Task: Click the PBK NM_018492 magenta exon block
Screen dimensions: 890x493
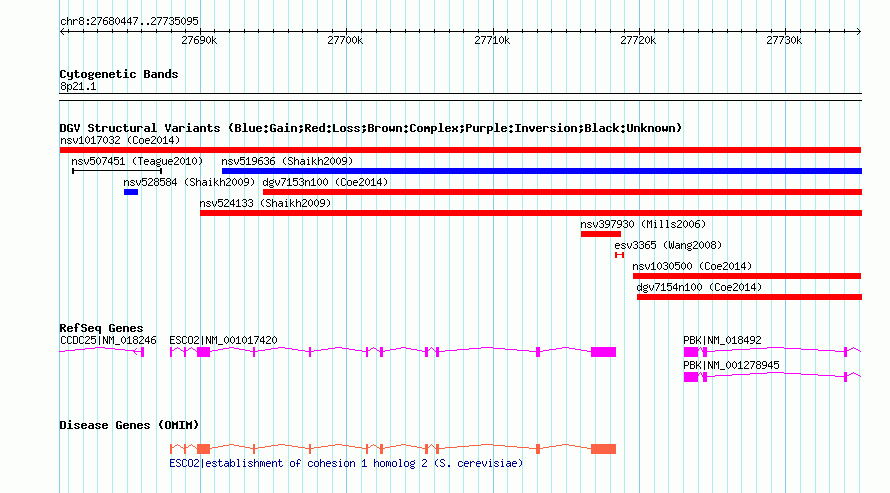Action: 691,352
